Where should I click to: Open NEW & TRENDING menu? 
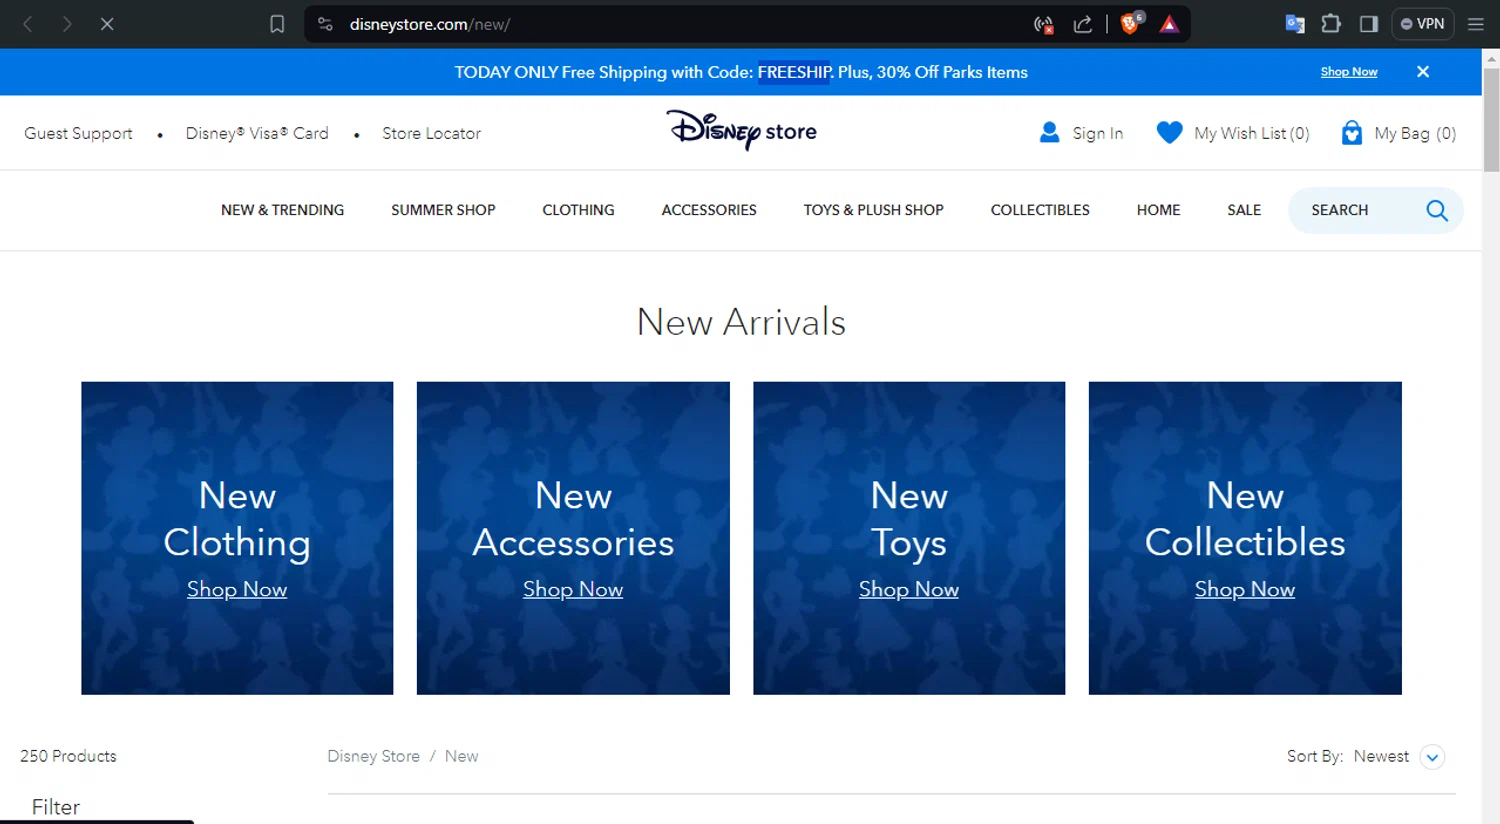282,210
